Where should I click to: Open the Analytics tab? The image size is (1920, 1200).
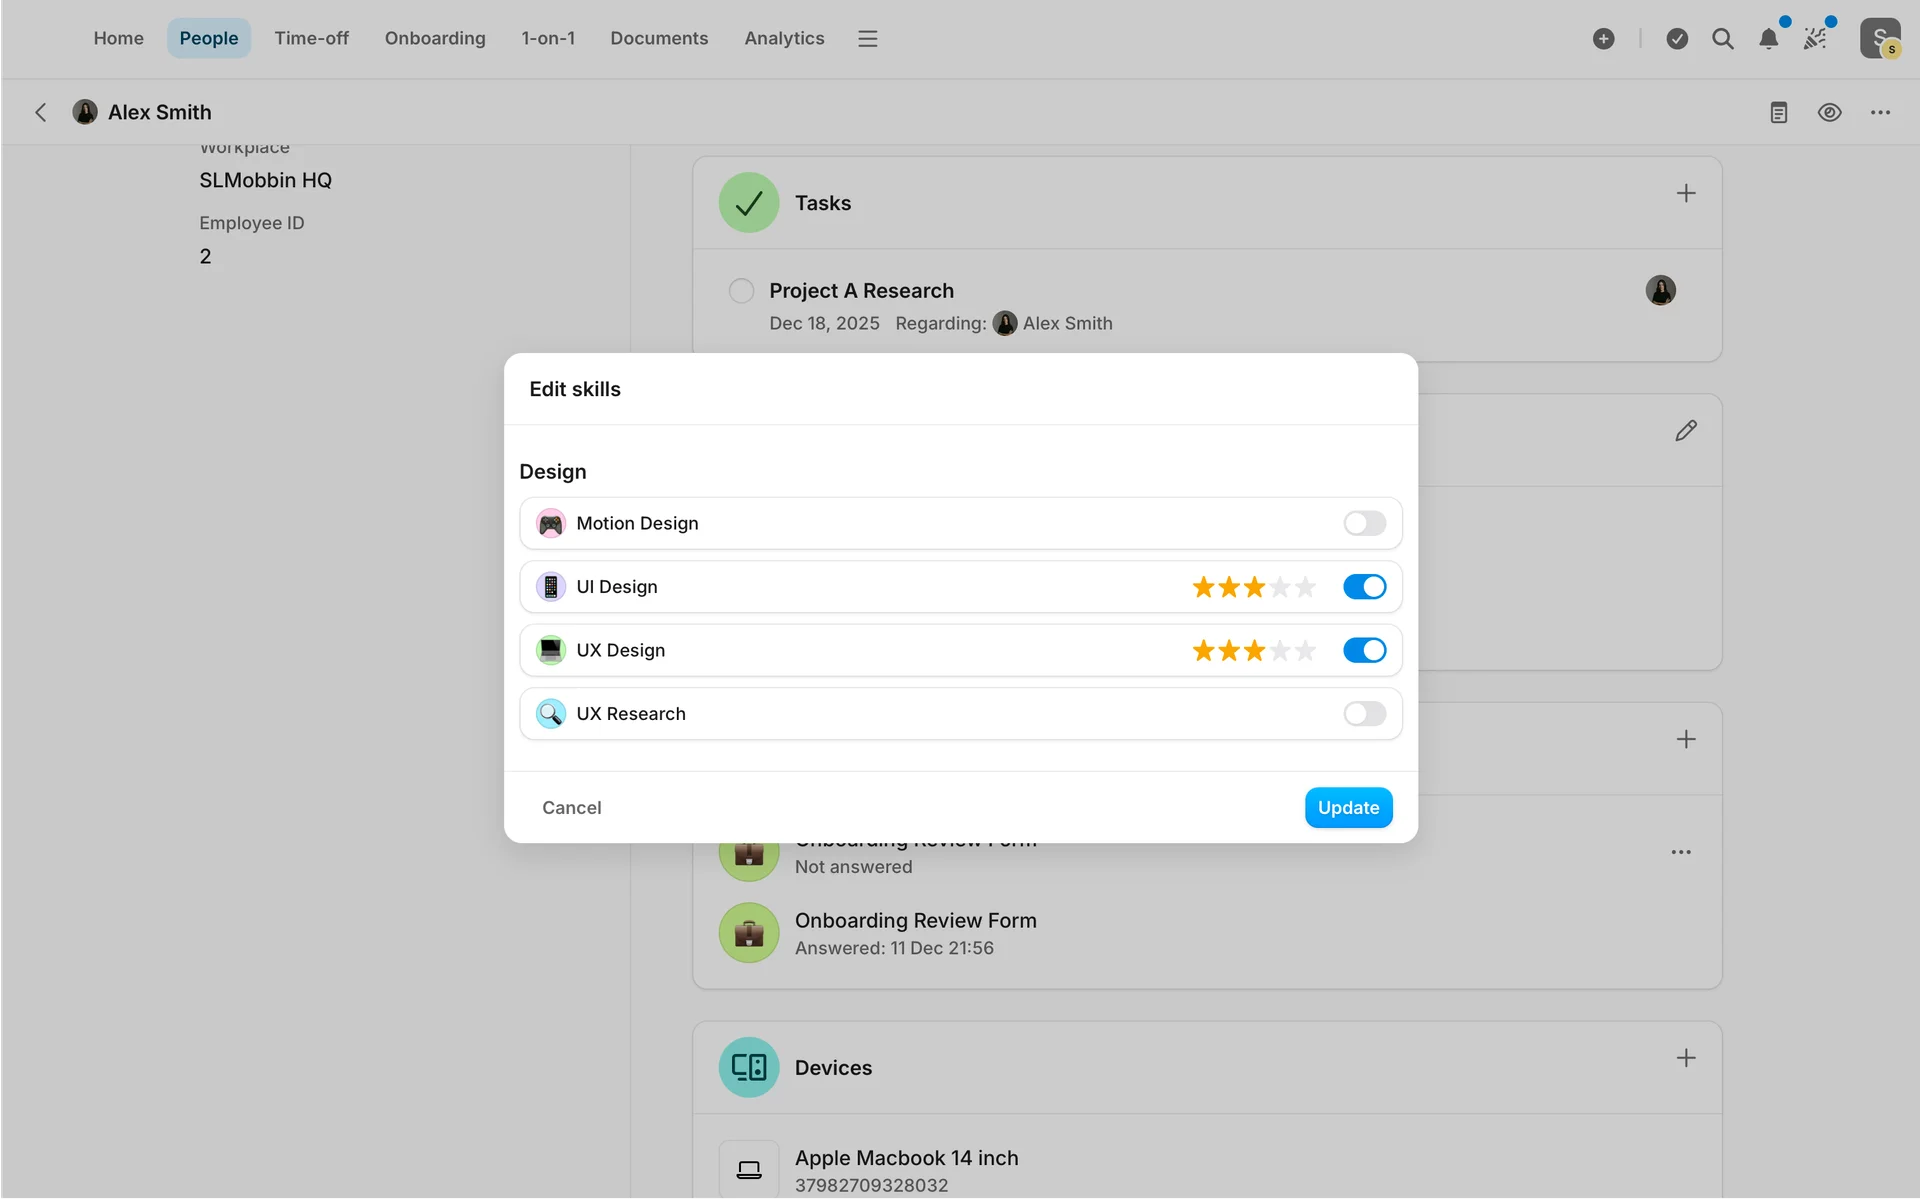click(x=784, y=38)
